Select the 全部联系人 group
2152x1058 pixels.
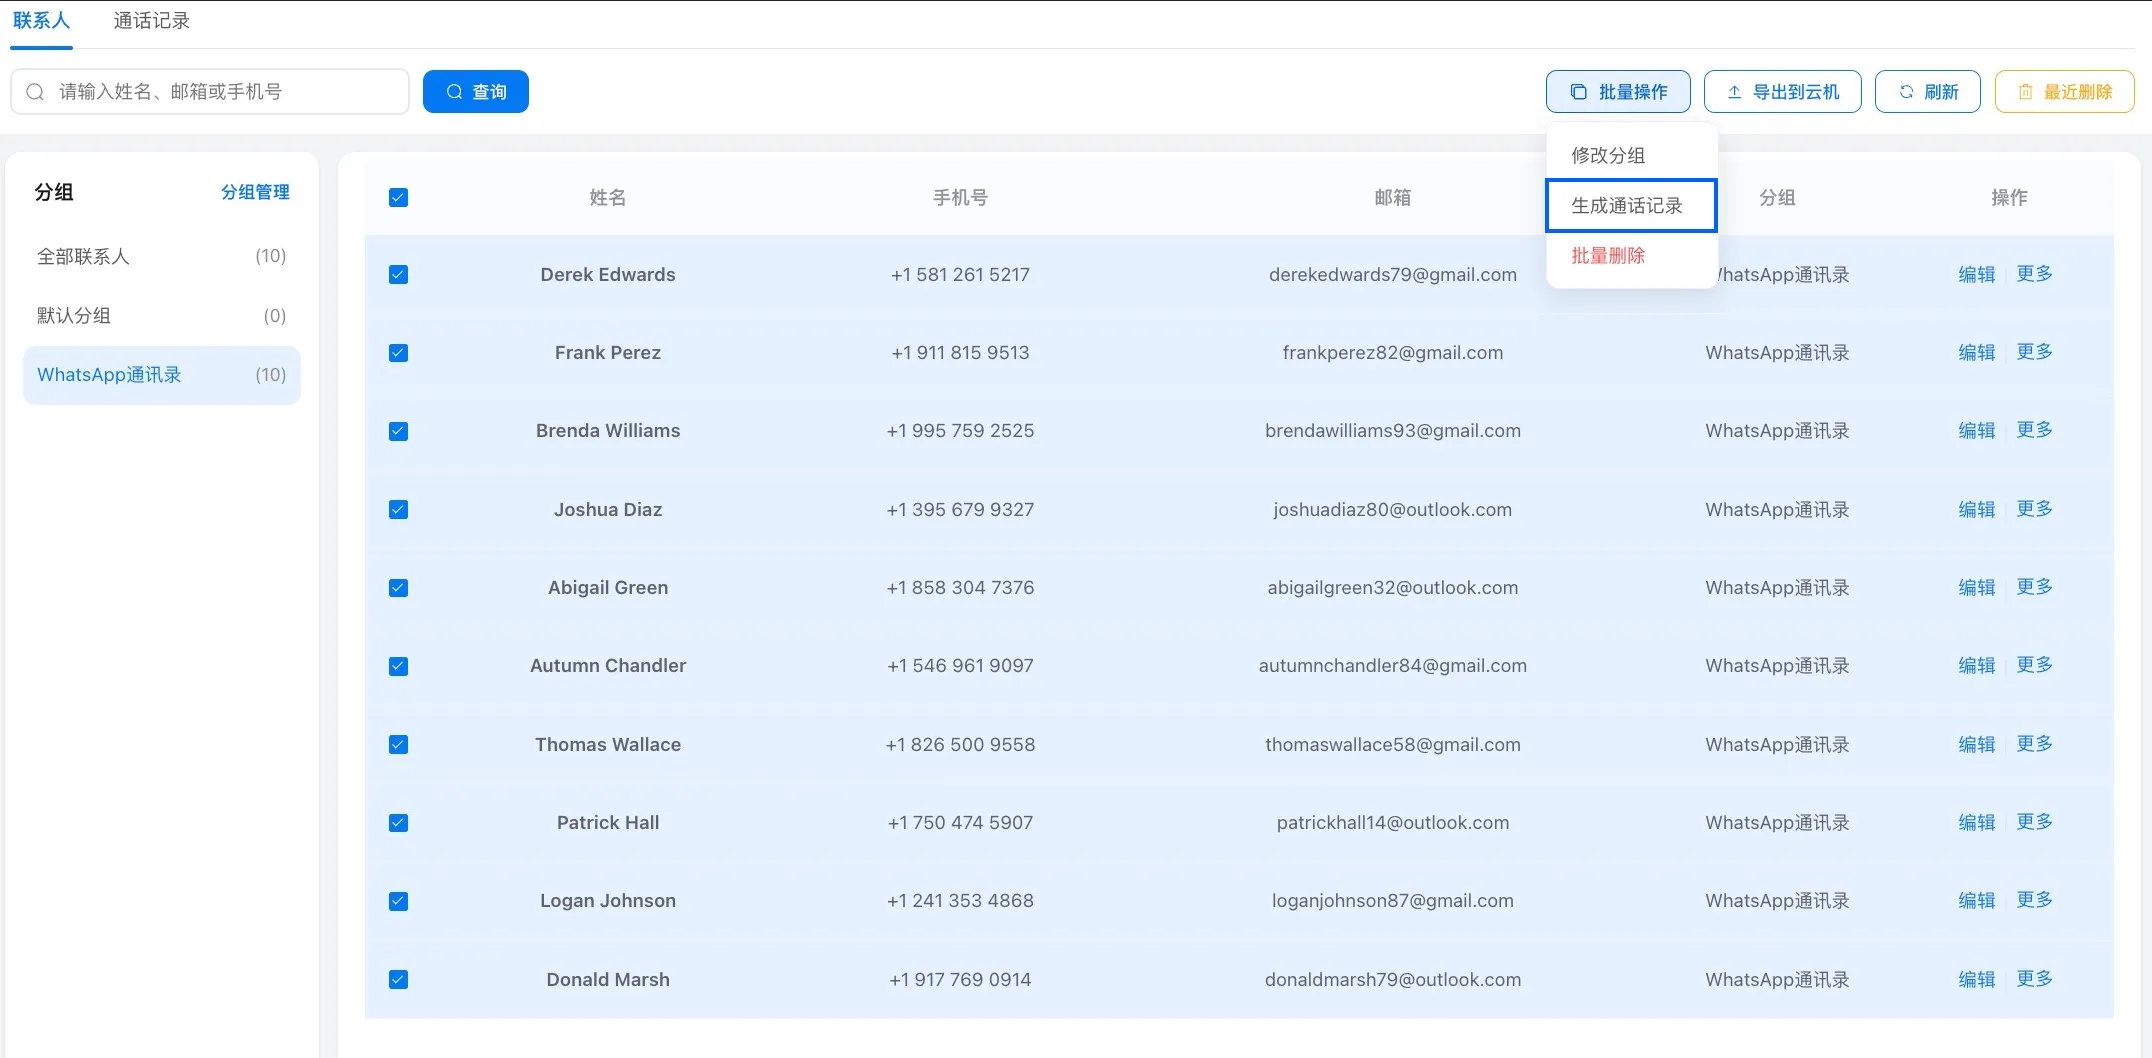pyautogui.click(x=162, y=256)
